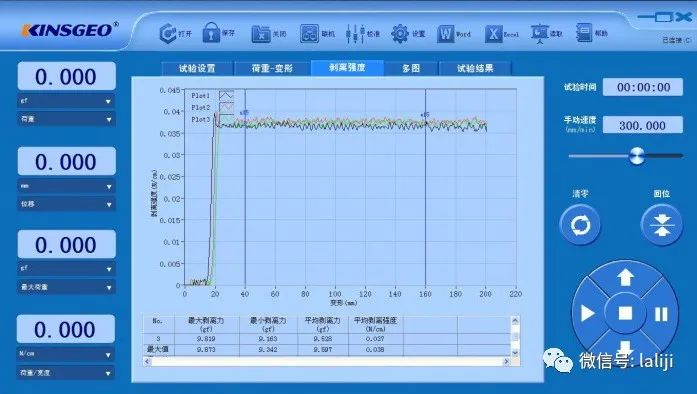Export report with the Word icon

(x=445, y=34)
